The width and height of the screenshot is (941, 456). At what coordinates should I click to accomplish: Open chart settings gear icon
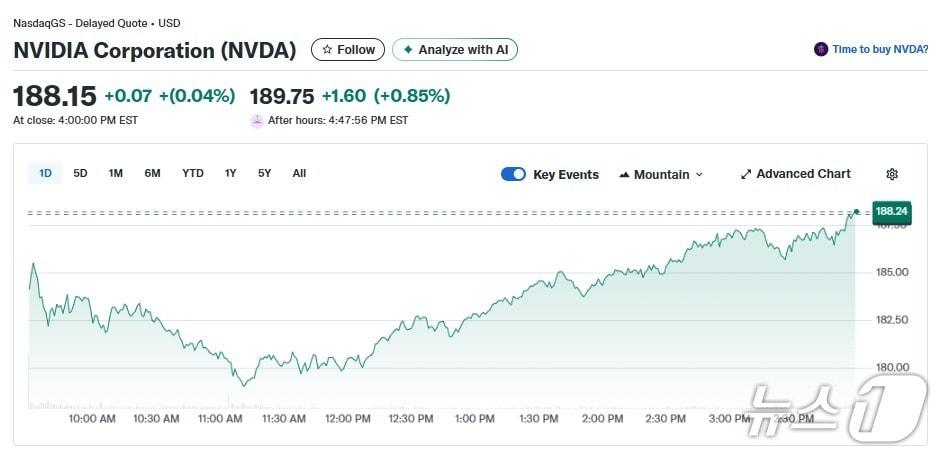pos(892,174)
